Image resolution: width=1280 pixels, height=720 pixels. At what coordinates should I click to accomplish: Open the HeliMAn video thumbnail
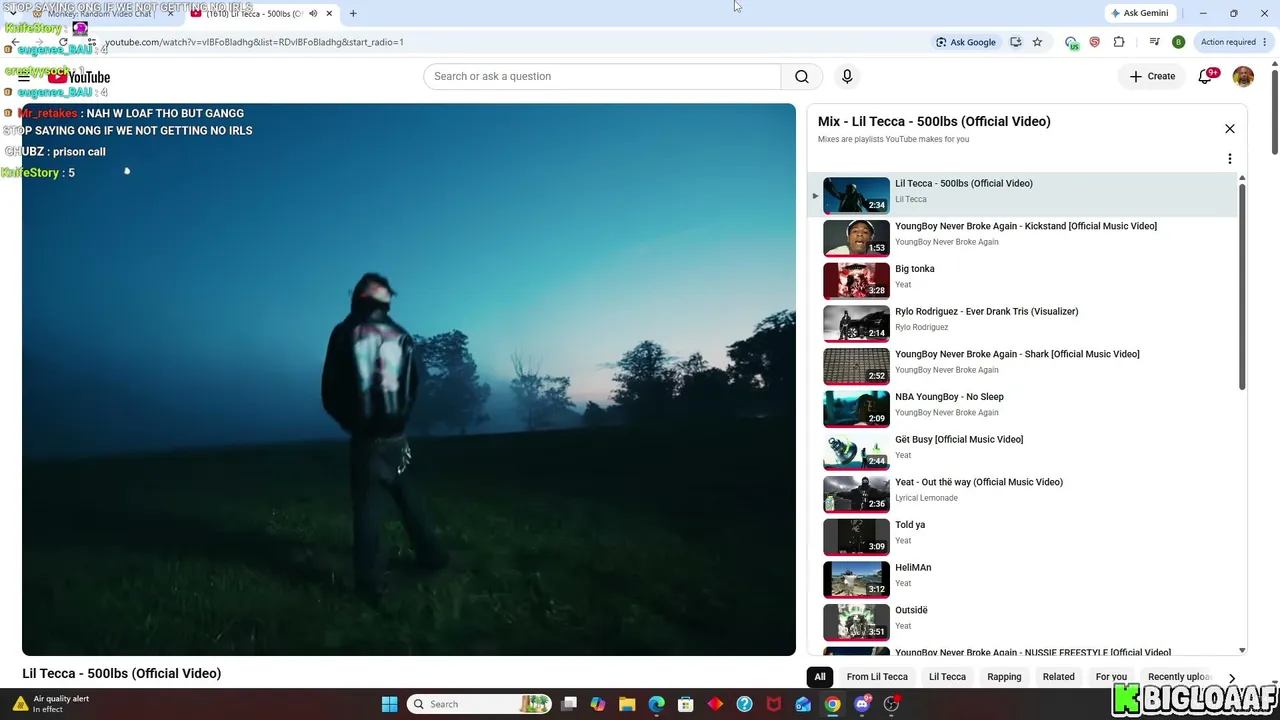(x=856, y=580)
